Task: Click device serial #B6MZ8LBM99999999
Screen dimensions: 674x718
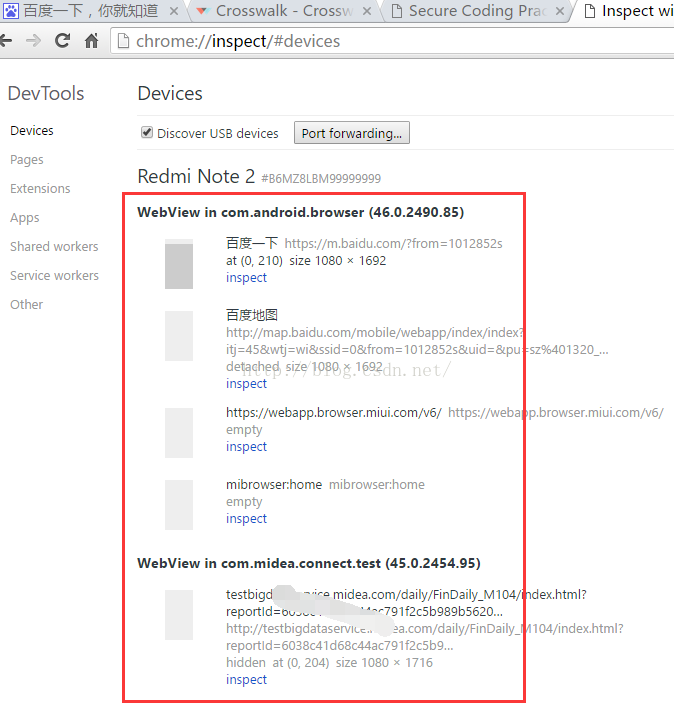Action: [321, 179]
